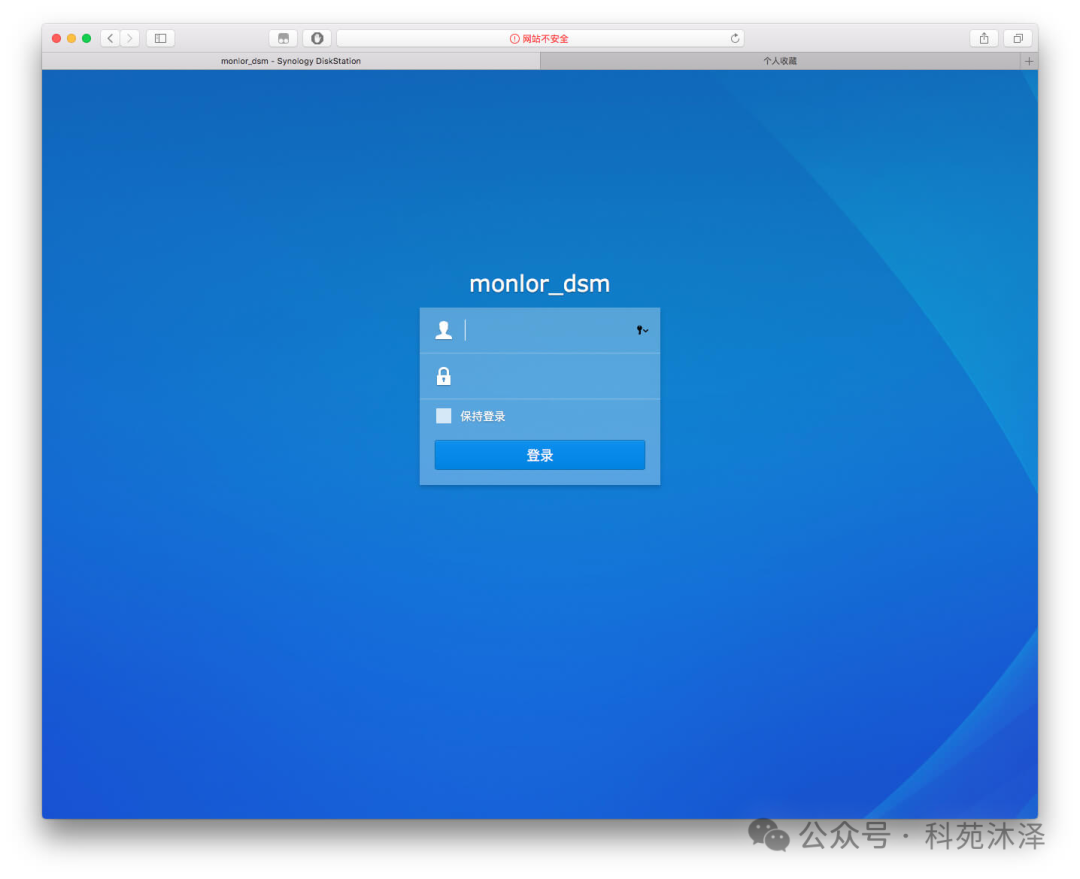Select the monlor_dsm - Synology DiskStation tab
This screenshot has width=1080, height=879.
click(291, 61)
